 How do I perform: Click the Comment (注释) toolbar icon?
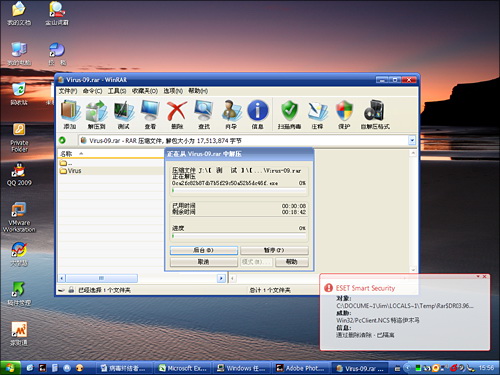317,114
